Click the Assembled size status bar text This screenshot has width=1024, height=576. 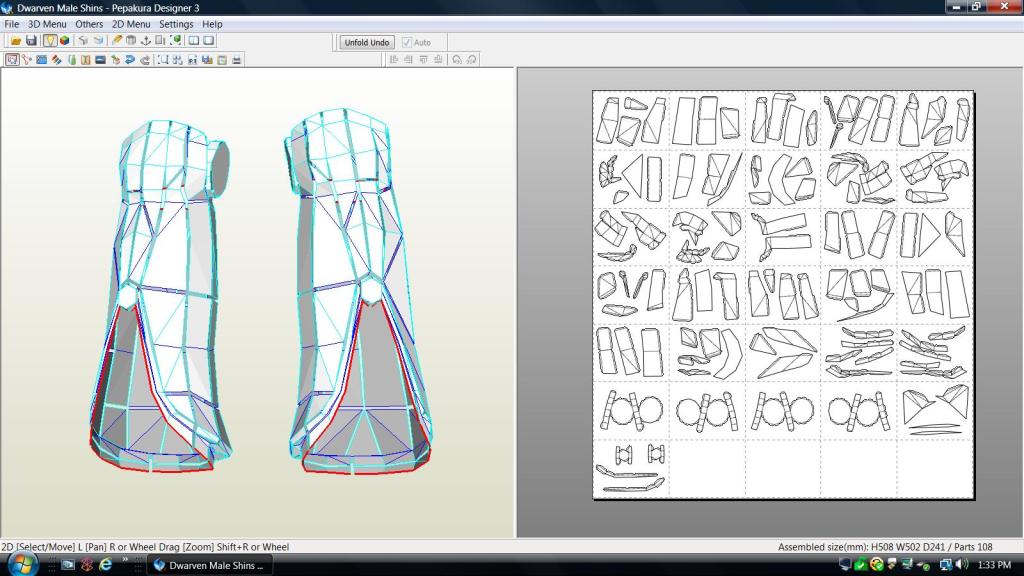[x=884, y=547]
